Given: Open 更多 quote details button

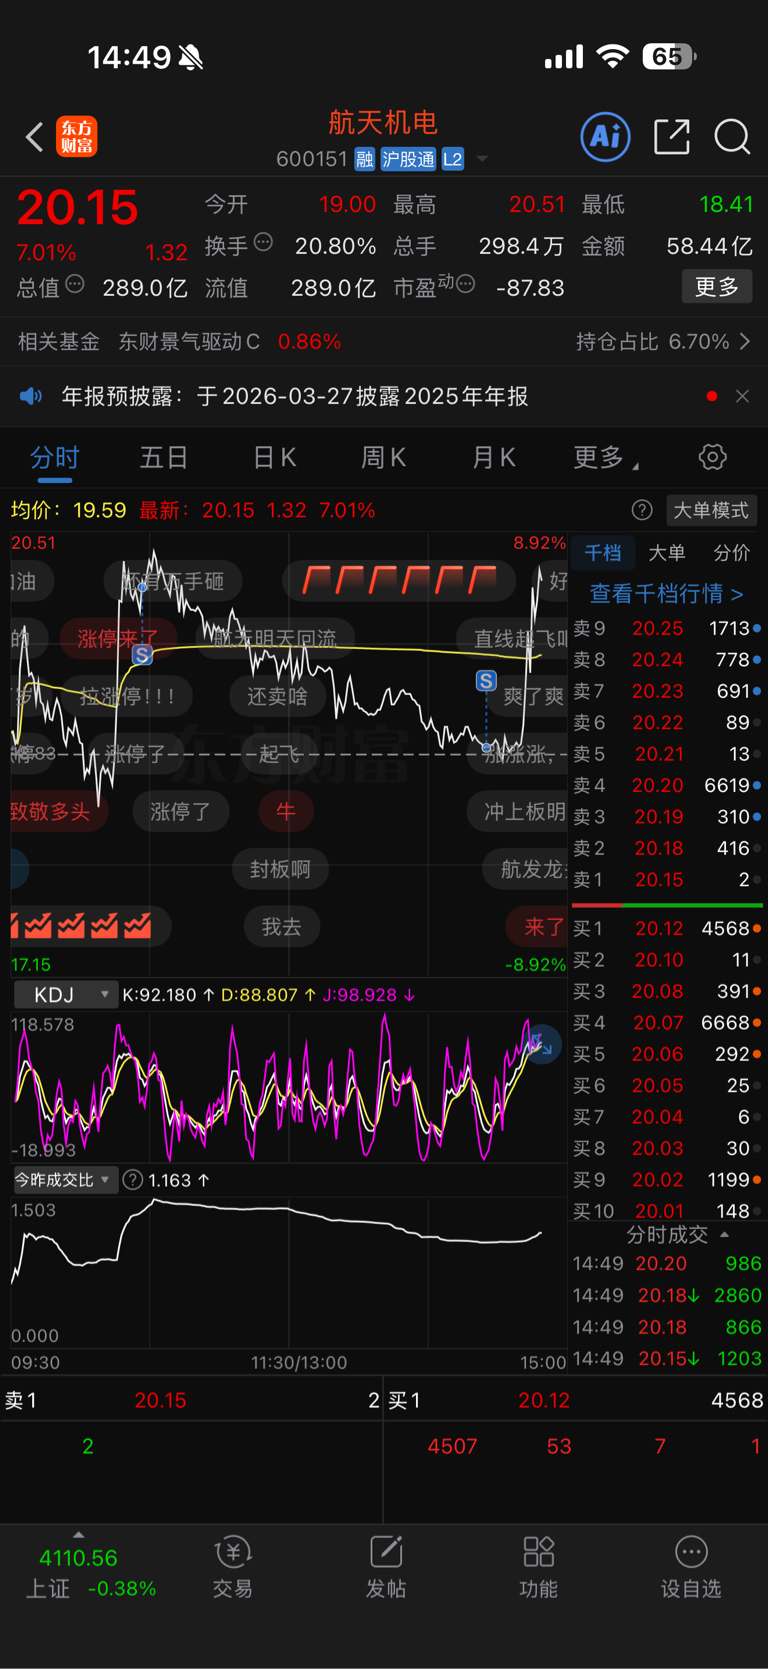Looking at the screenshot, I should pos(717,287).
